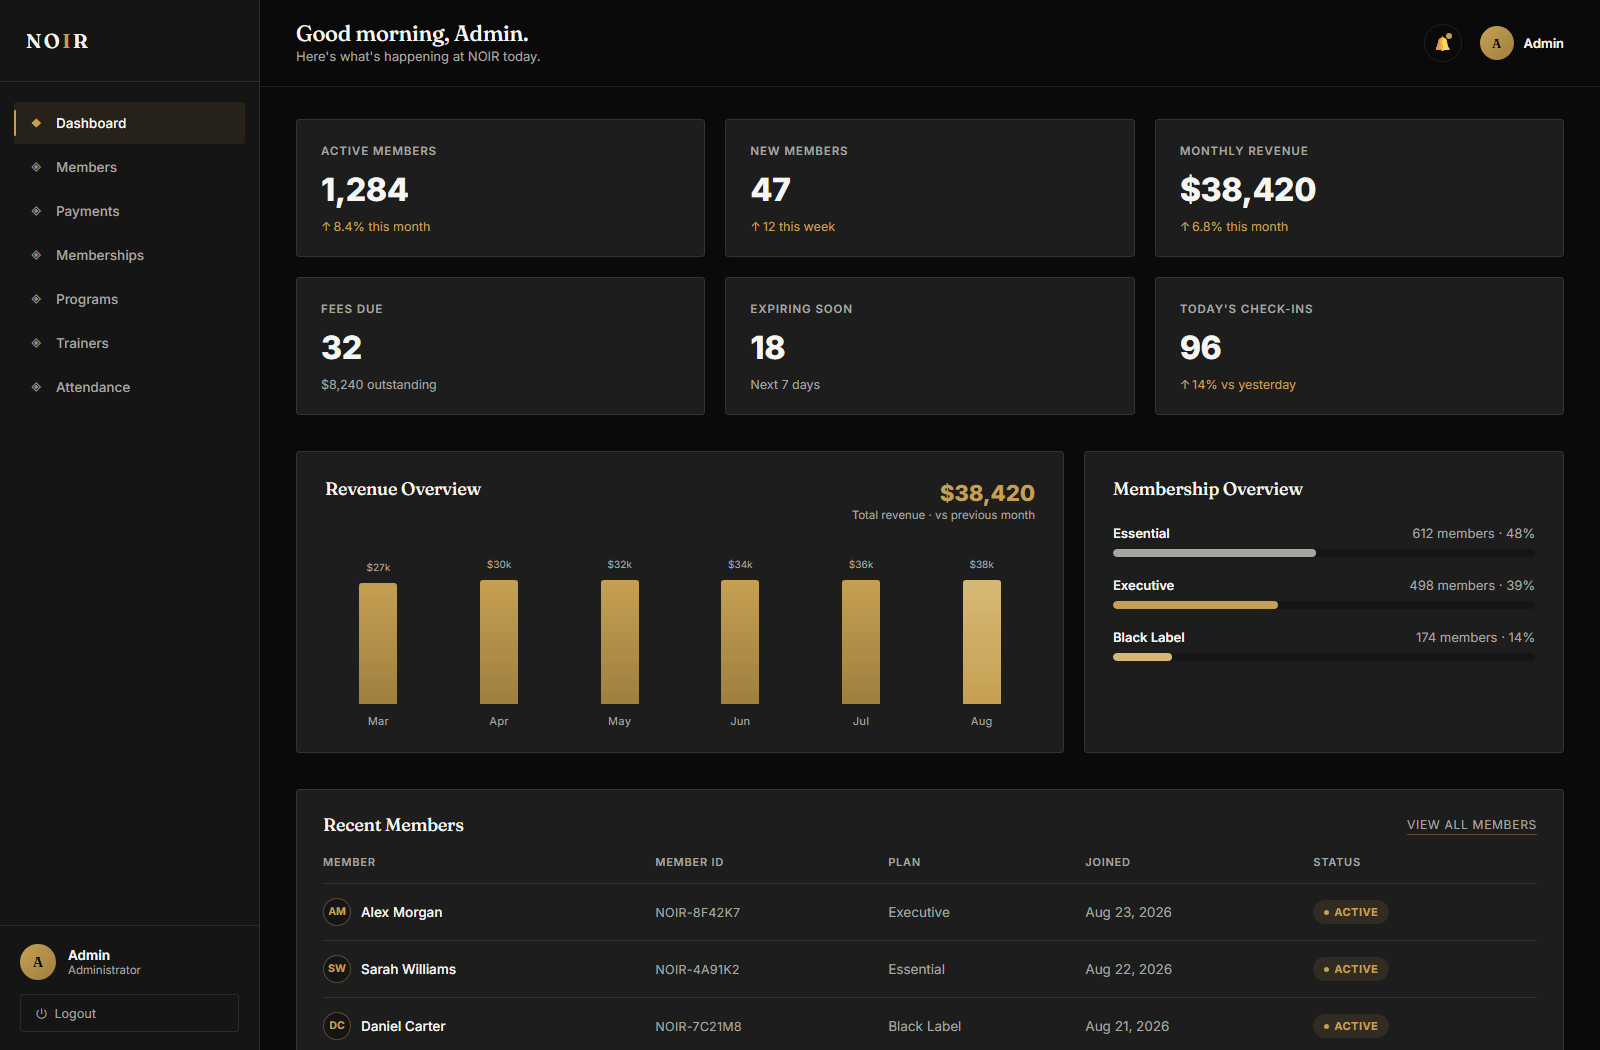Open the Programs section
Image resolution: width=1600 pixels, height=1050 pixels.
(130, 299)
